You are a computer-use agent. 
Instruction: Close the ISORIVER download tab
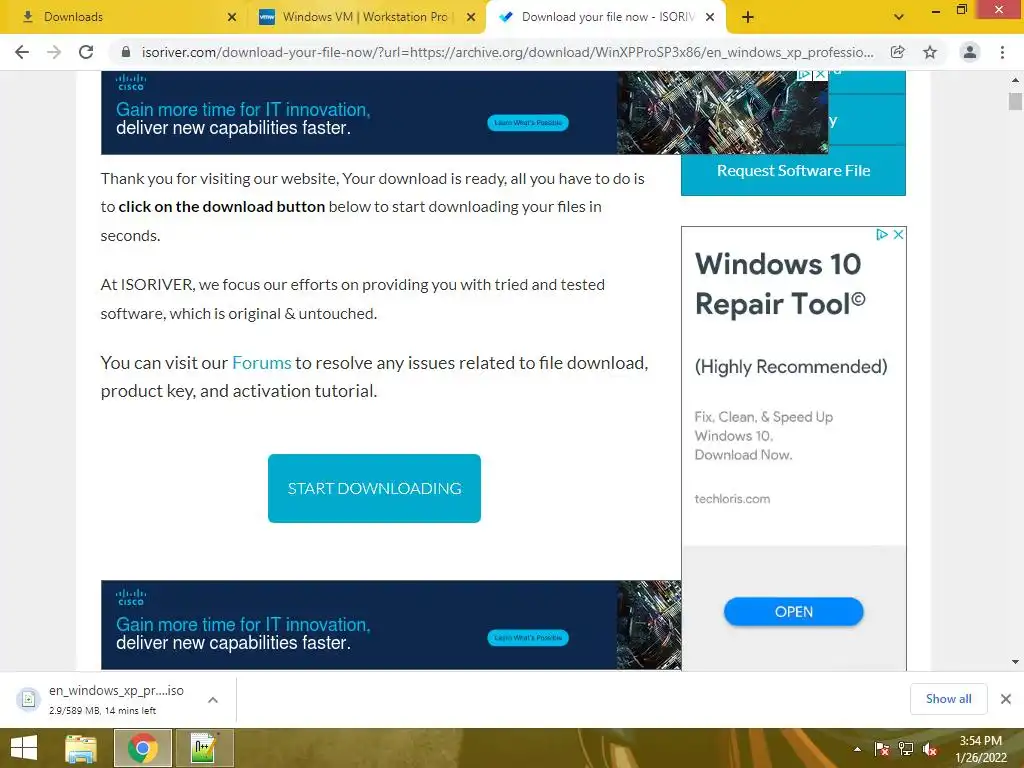click(710, 17)
